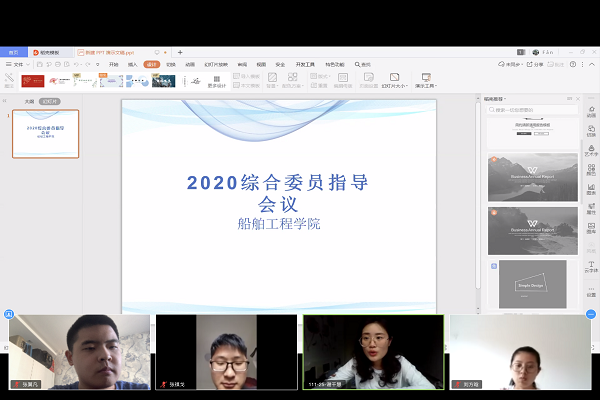Expand the 幻灯片大小 slide size dropdown

coord(394,81)
